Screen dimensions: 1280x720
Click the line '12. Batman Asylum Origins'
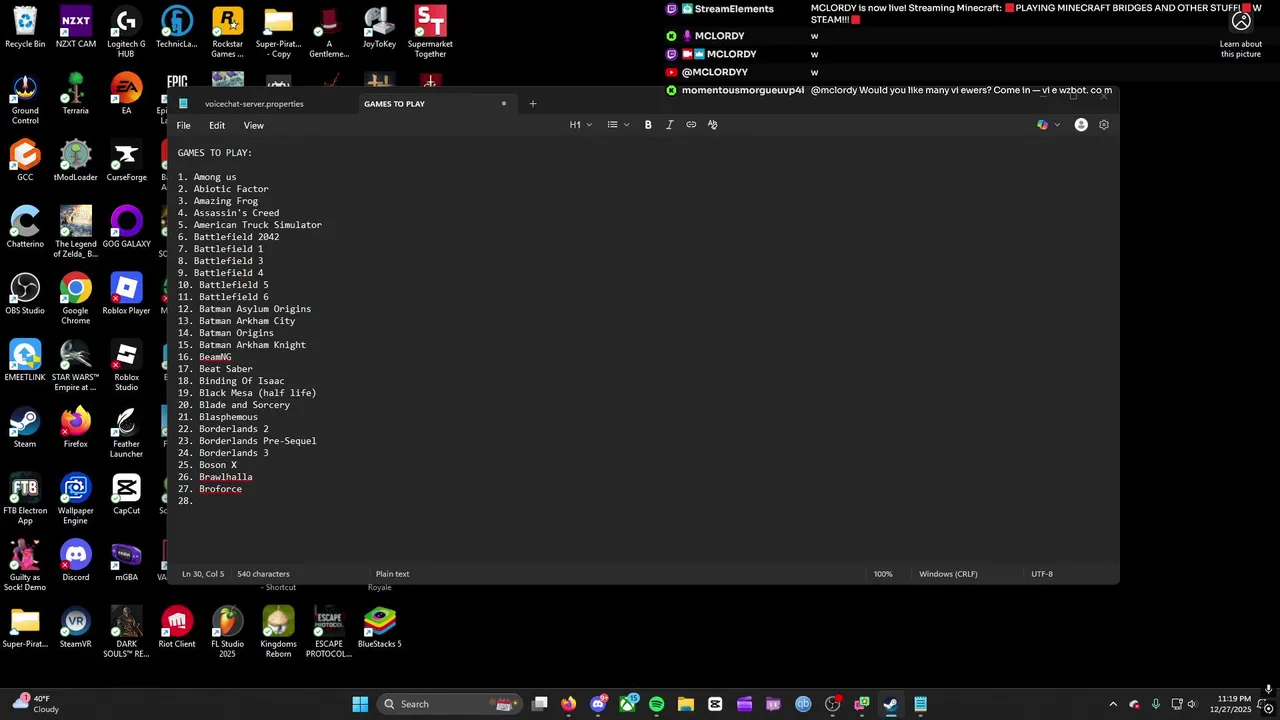click(244, 309)
